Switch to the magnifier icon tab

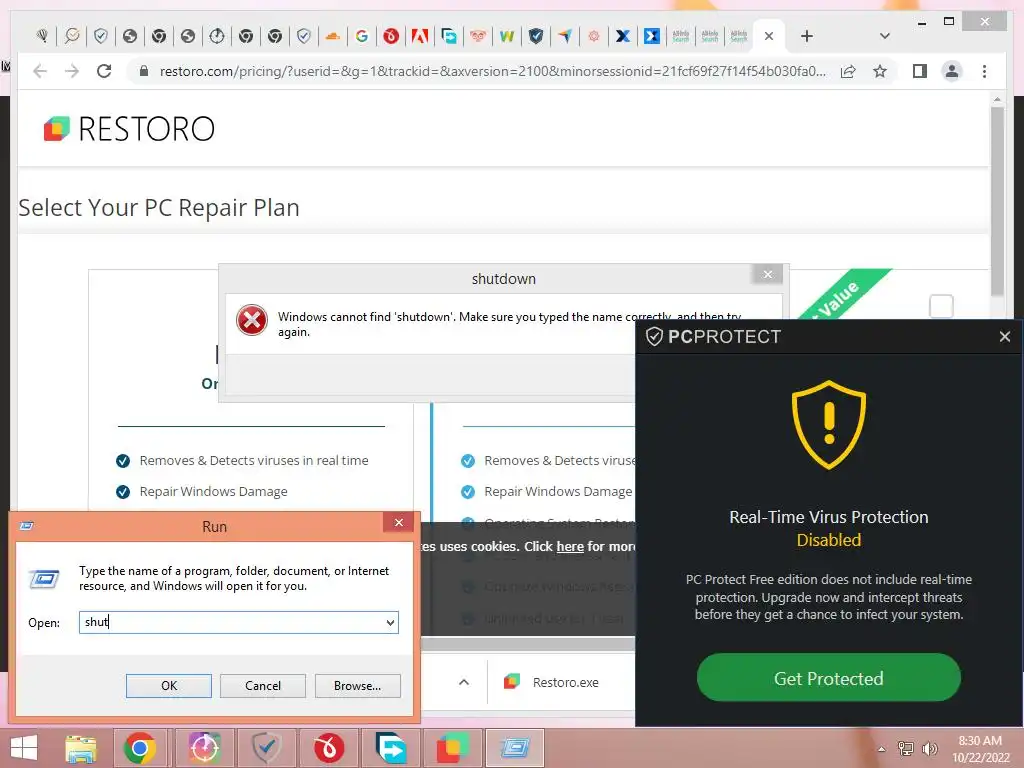[x=72, y=37]
